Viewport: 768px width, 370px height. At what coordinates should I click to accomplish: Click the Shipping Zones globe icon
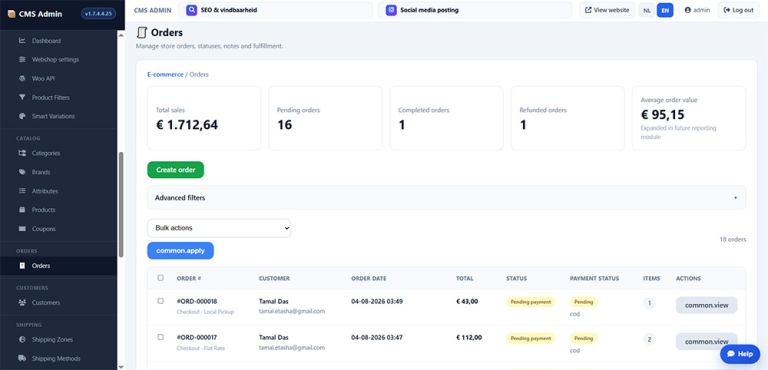(22, 340)
